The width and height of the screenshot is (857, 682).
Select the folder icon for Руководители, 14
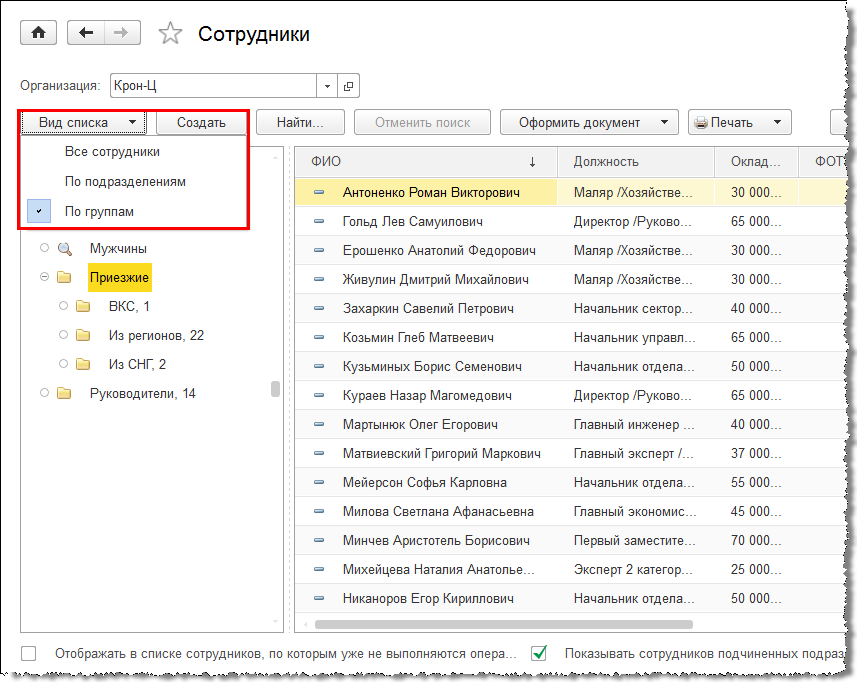(x=64, y=393)
